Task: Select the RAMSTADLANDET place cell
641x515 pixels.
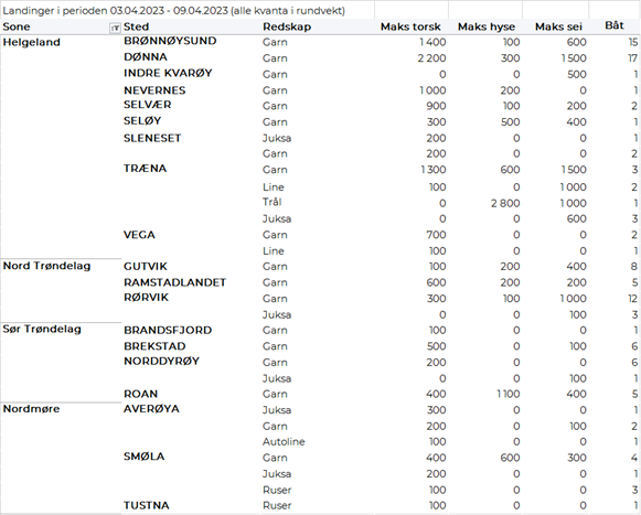Action: click(176, 282)
